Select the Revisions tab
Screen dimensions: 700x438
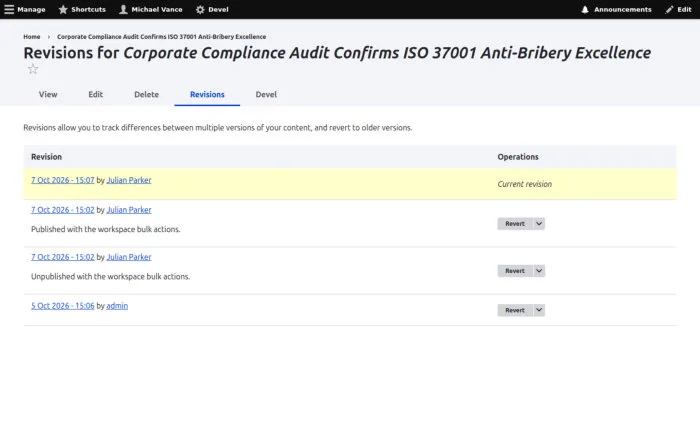pyautogui.click(x=207, y=94)
